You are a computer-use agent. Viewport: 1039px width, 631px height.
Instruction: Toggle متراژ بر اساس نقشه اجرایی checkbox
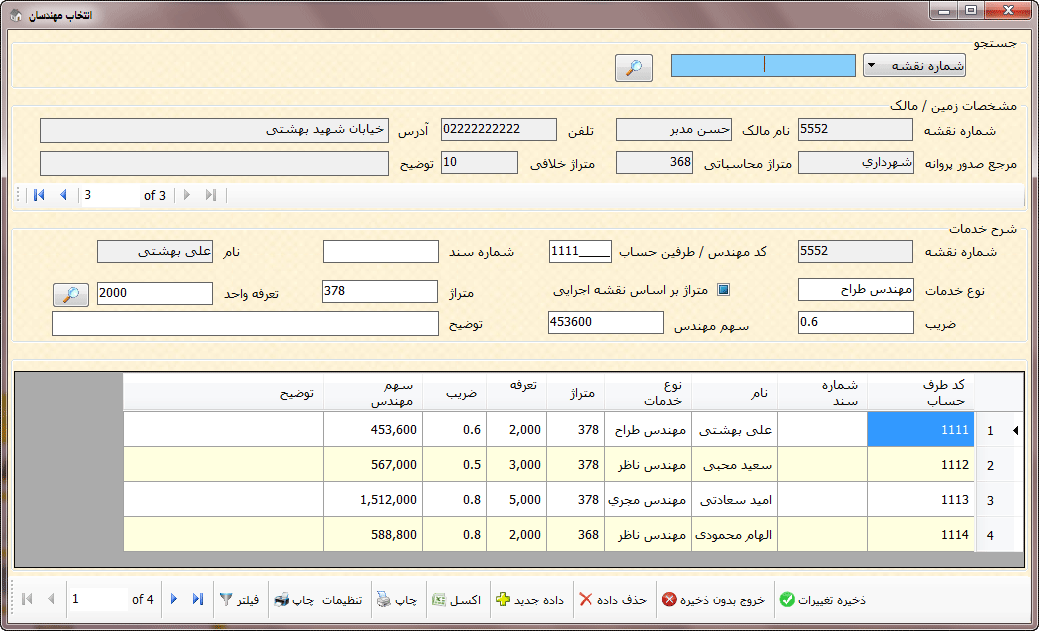pos(725,290)
